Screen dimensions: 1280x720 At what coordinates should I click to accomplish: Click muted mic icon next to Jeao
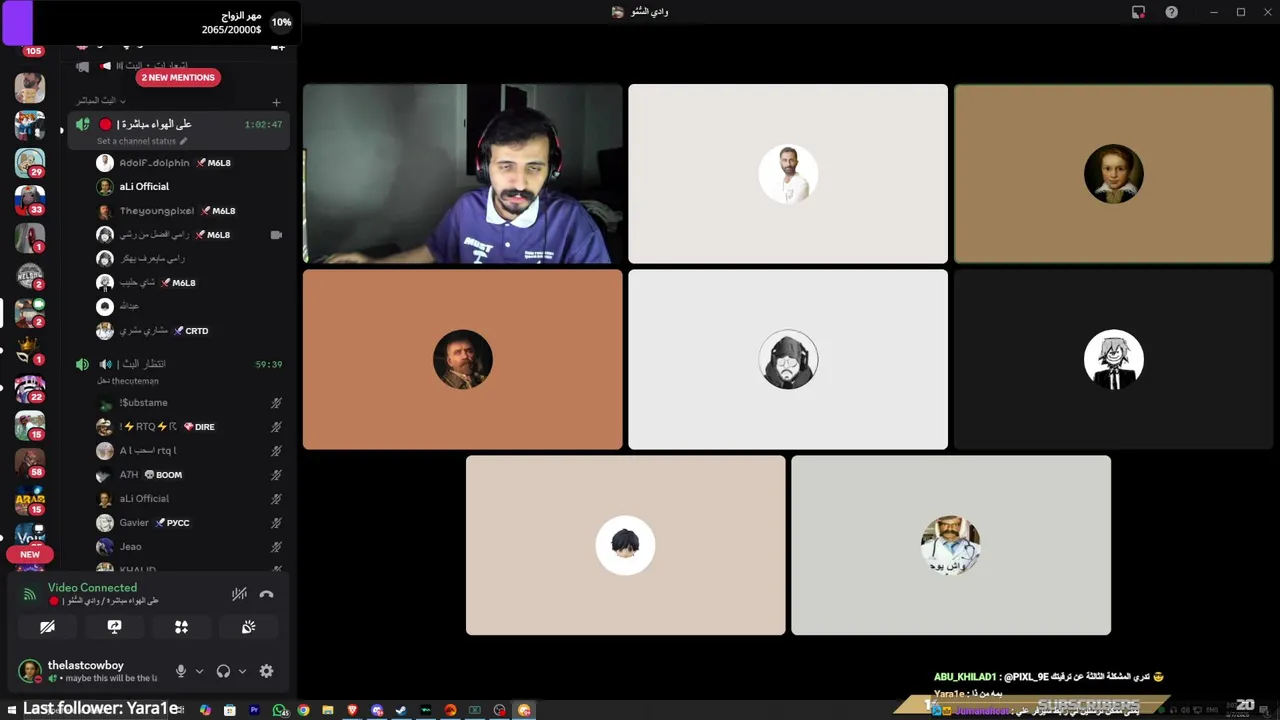coord(276,547)
